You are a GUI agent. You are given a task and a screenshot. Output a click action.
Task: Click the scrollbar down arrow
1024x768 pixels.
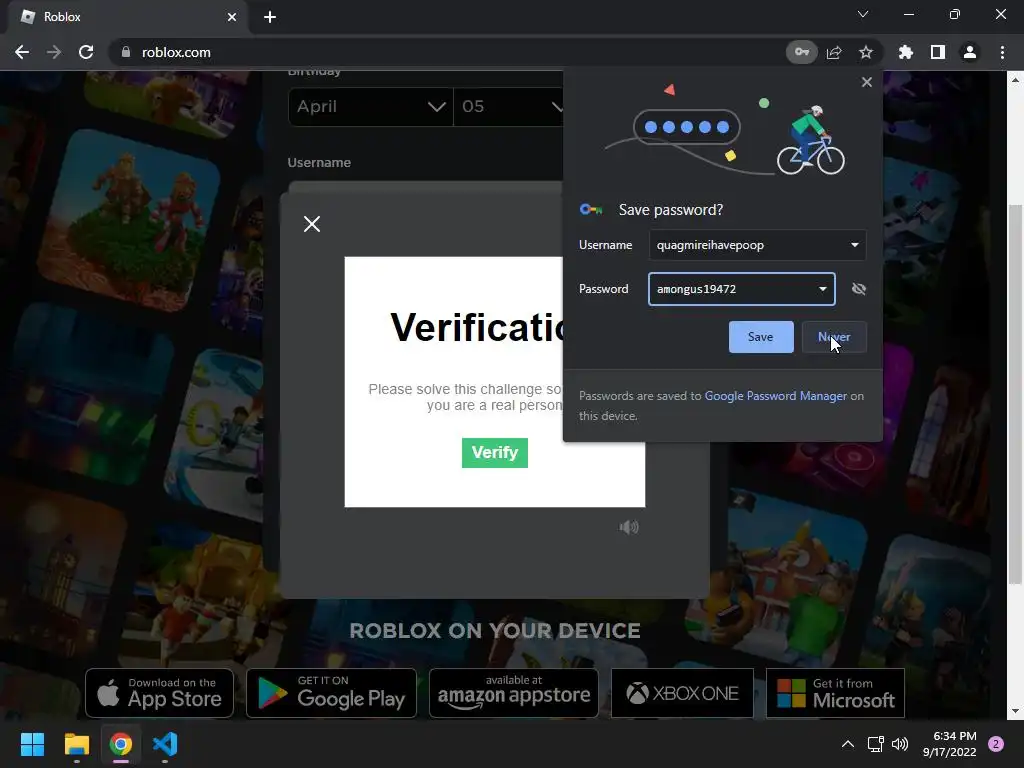(1015, 711)
